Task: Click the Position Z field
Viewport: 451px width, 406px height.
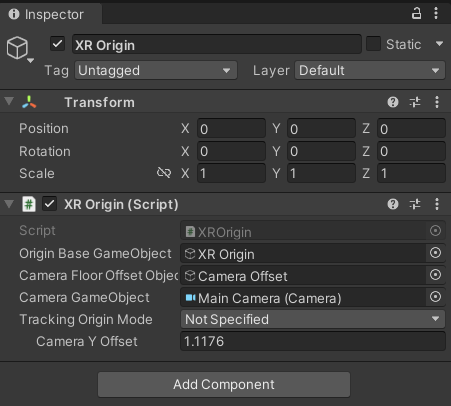Action: click(x=411, y=128)
